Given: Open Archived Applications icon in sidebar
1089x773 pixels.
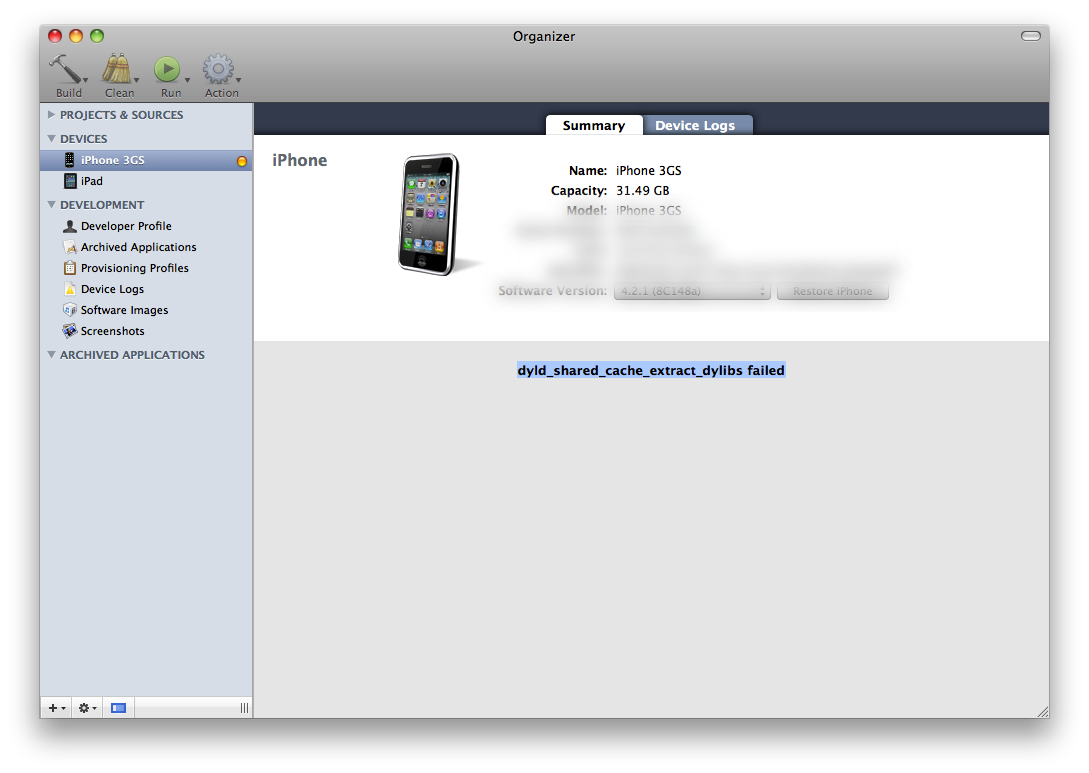Looking at the screenshot, I should click(69, 247).
